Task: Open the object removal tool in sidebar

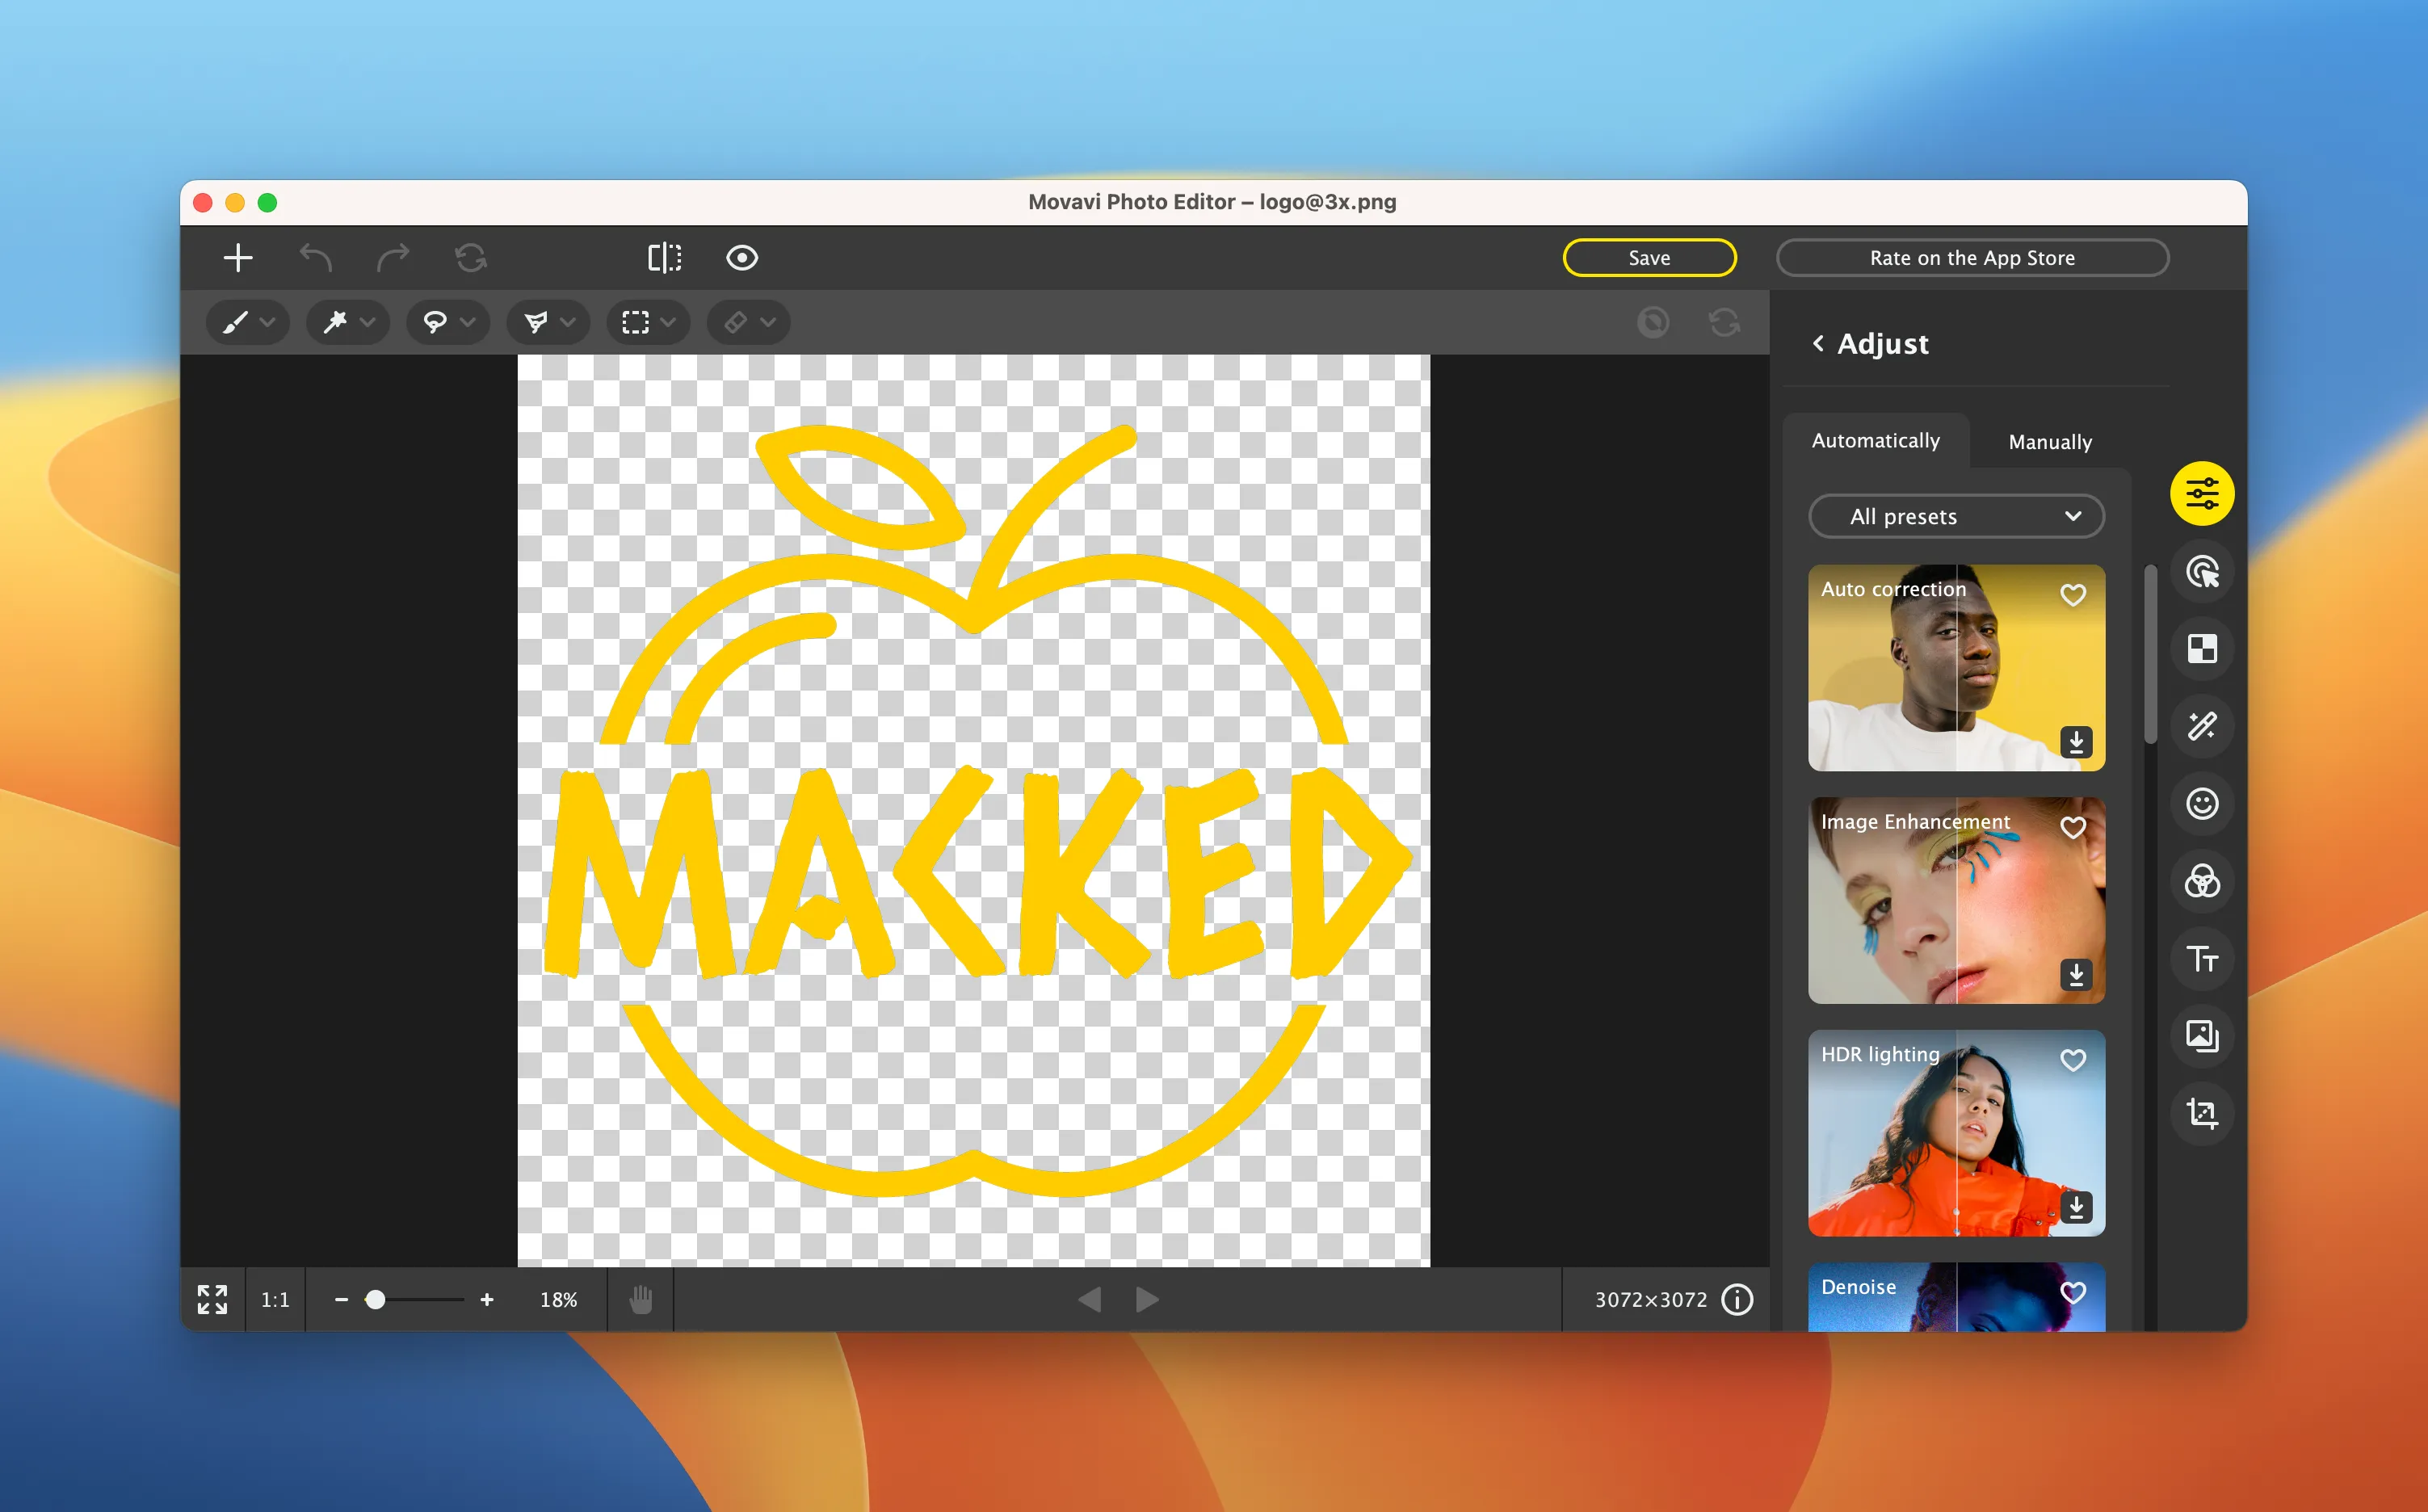Action: tap(2202, 572)
